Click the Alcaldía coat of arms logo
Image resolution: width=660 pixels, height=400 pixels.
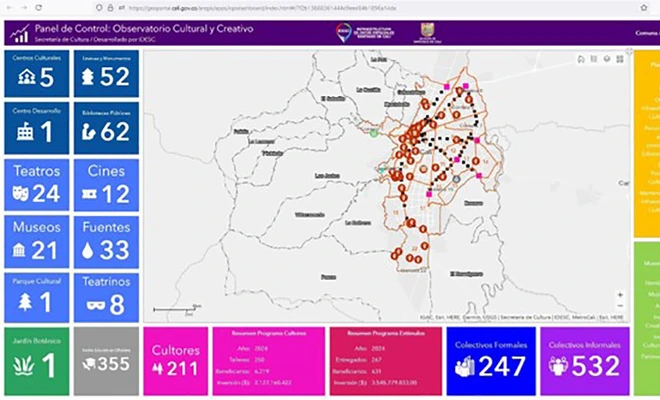pos(427,32)
